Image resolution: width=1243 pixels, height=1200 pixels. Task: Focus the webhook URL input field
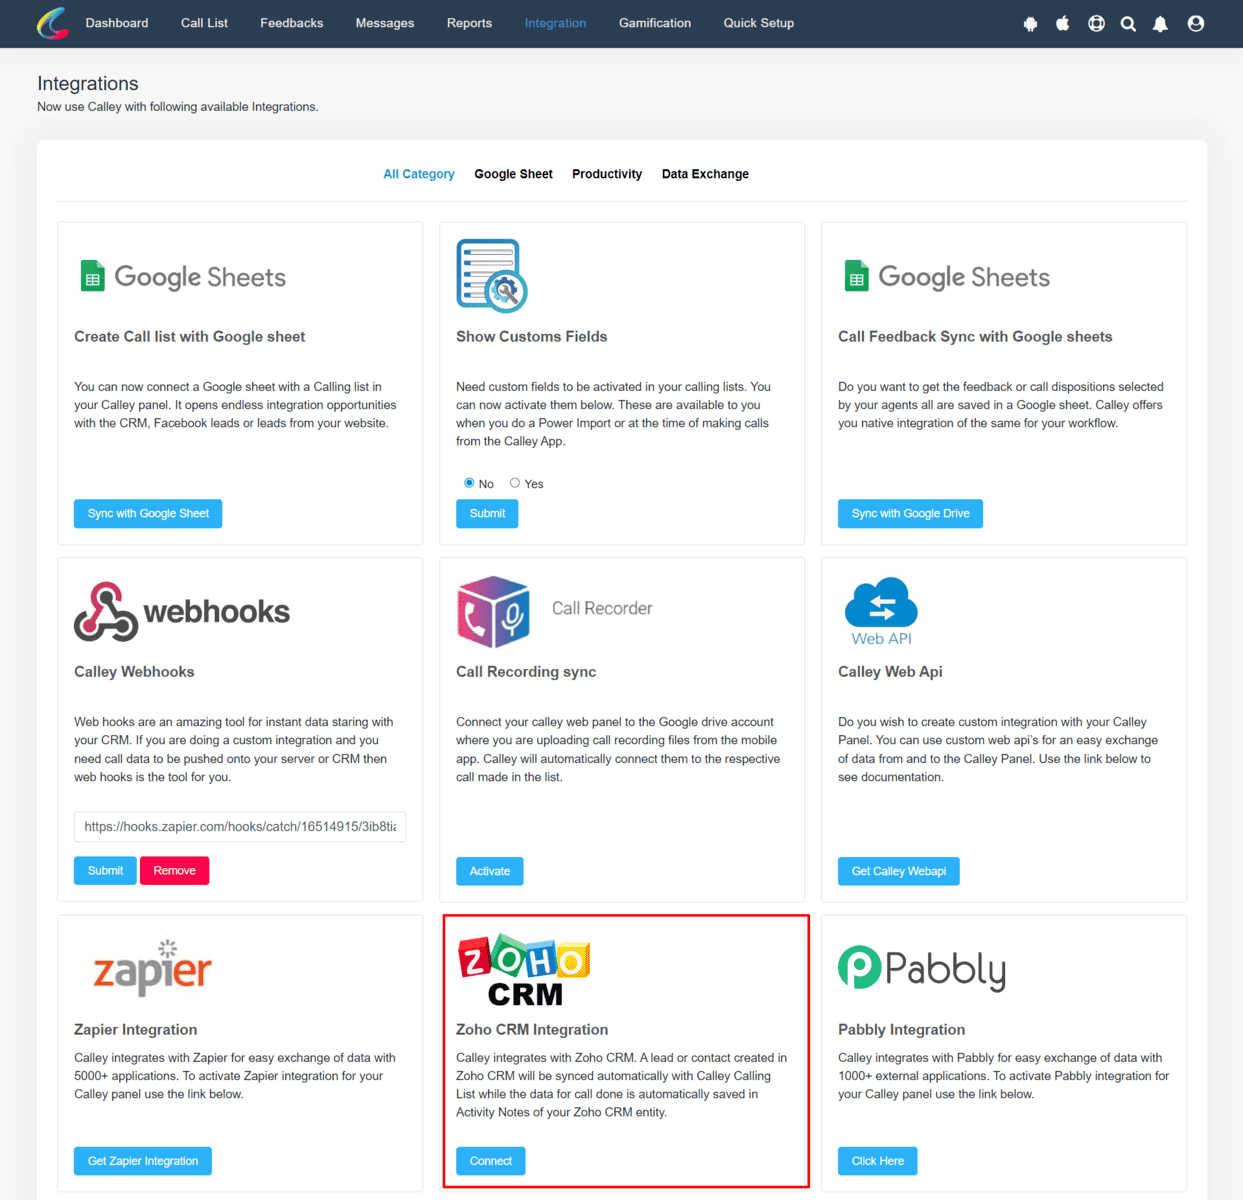[240, 827]
